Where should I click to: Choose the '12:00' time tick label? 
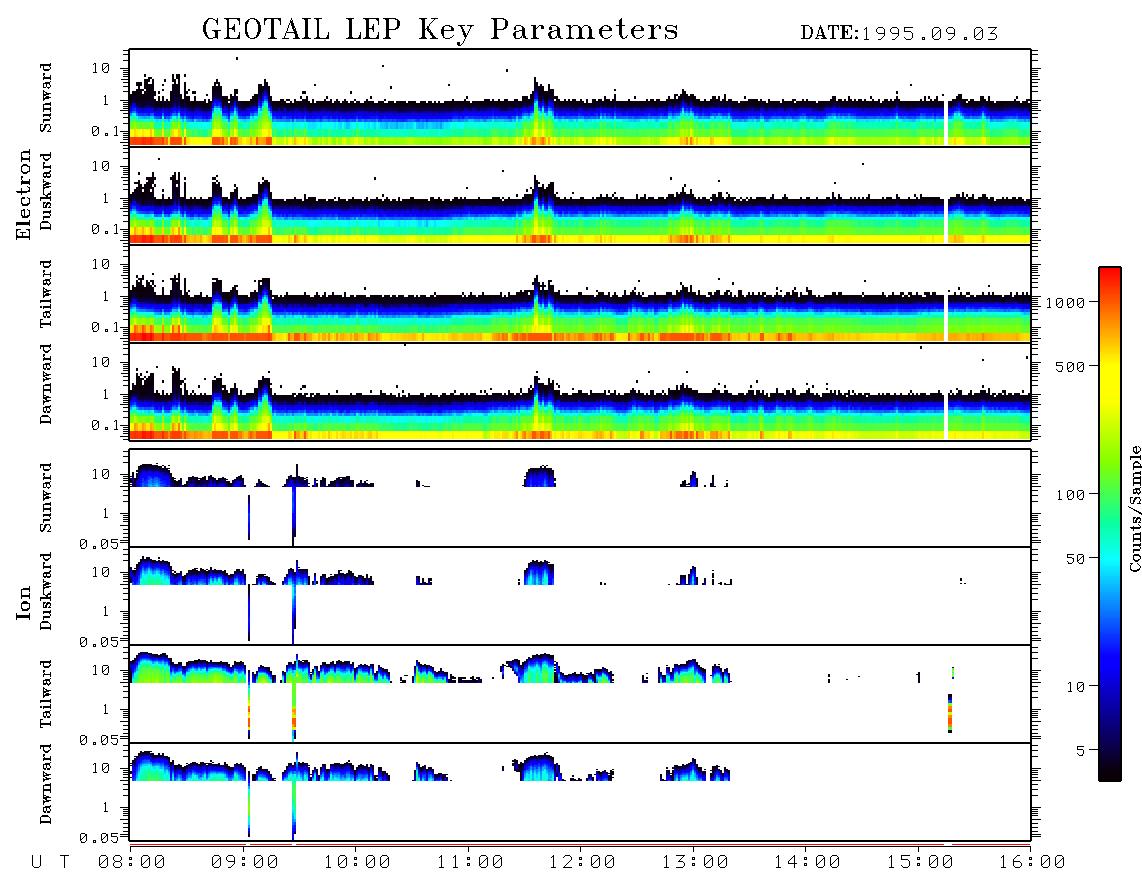(582, 863)
